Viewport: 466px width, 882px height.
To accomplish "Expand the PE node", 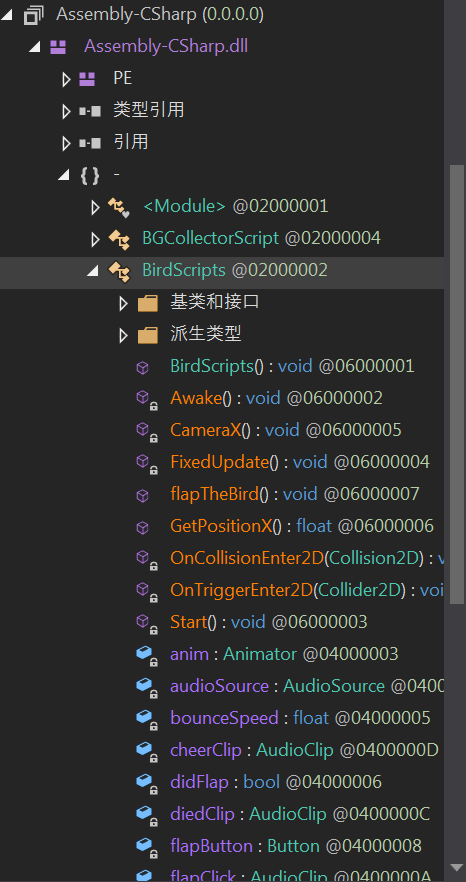I will tap(66, 79).
